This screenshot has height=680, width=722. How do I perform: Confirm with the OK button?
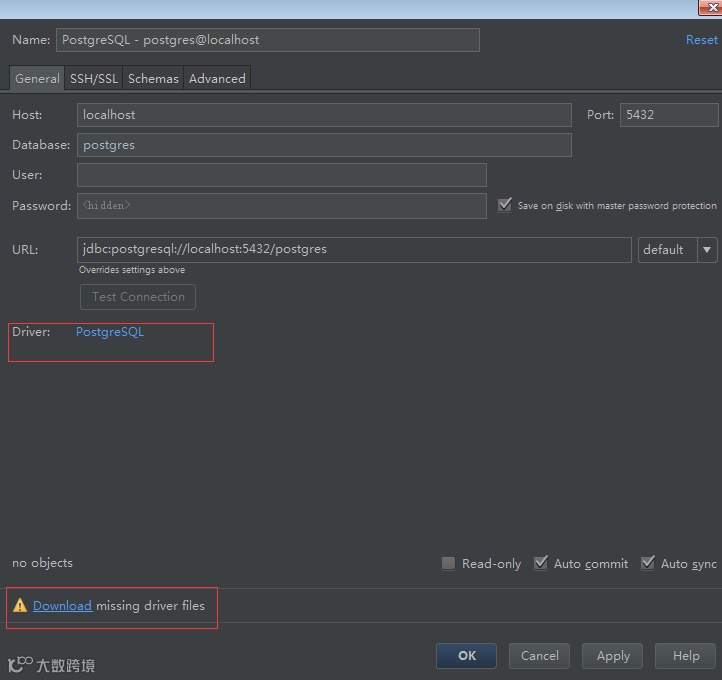tap(466, 656)
